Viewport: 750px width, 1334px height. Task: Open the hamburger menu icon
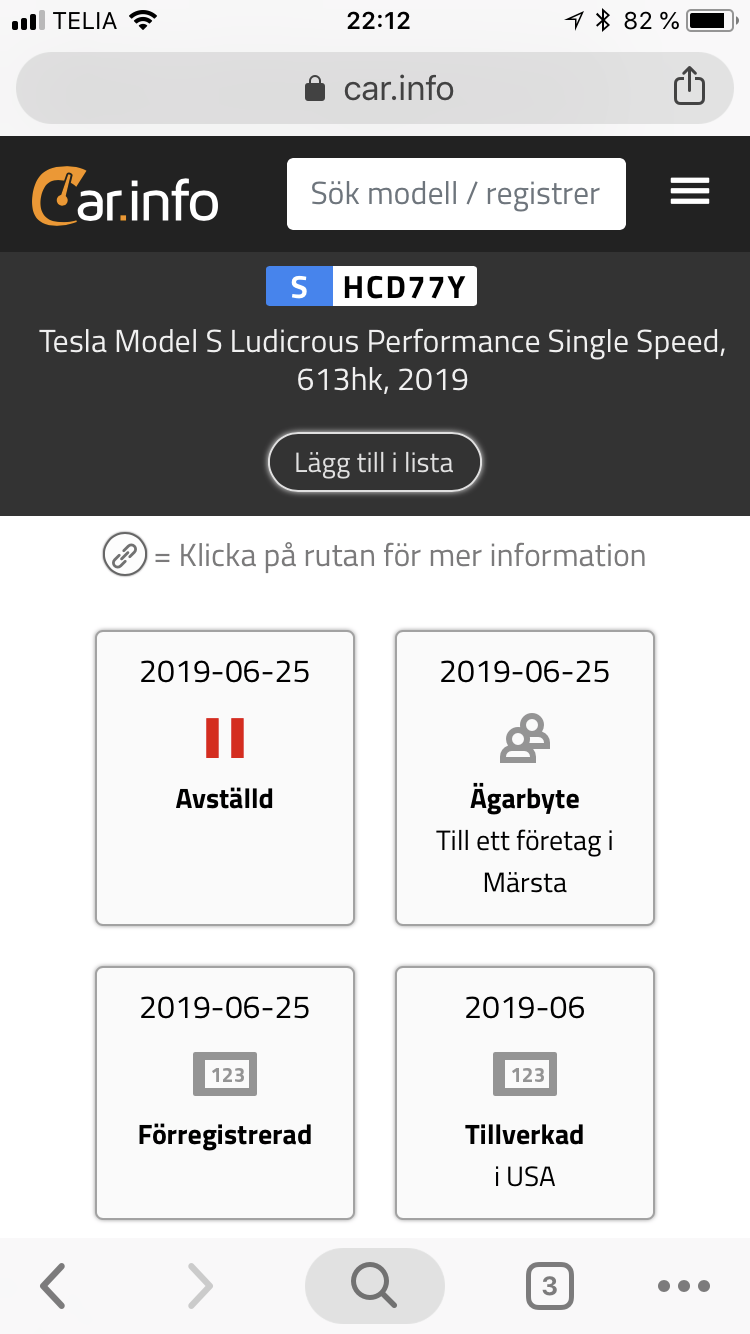click(x=690, y=192)
